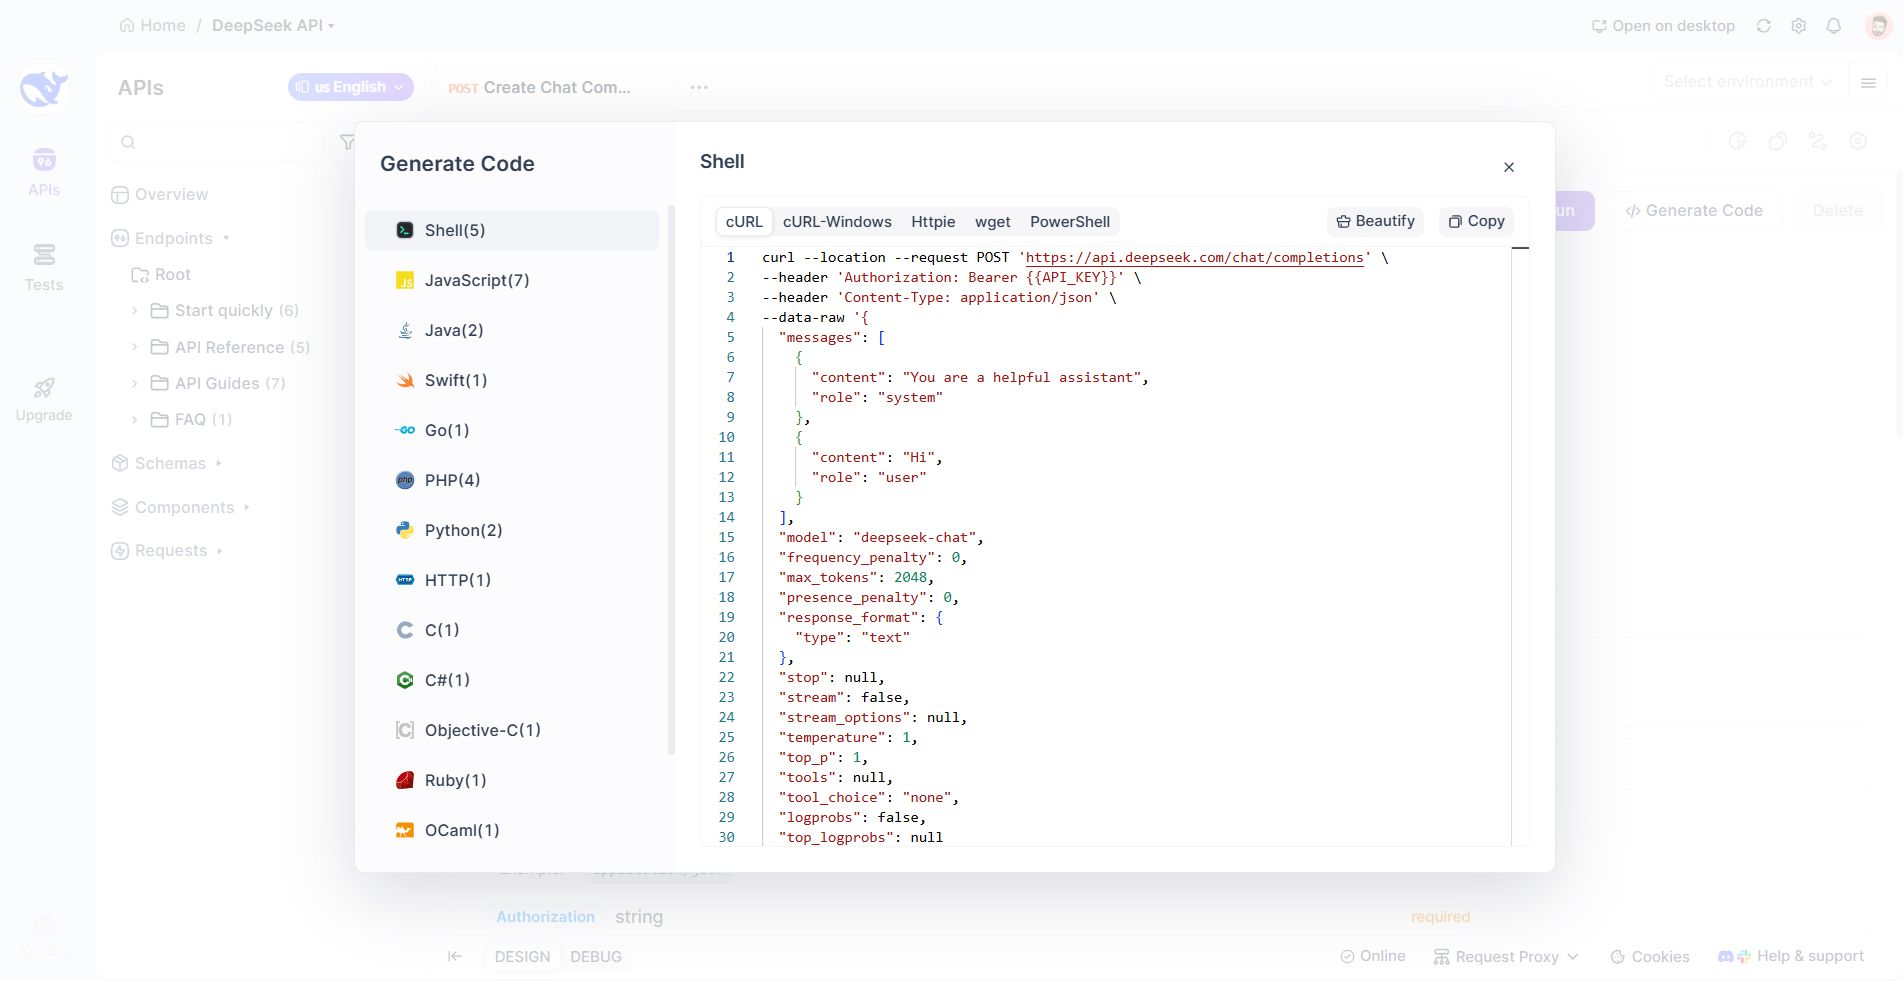Expand the API Guides folder
This screenshot has width=1903, height=981.
208,383
